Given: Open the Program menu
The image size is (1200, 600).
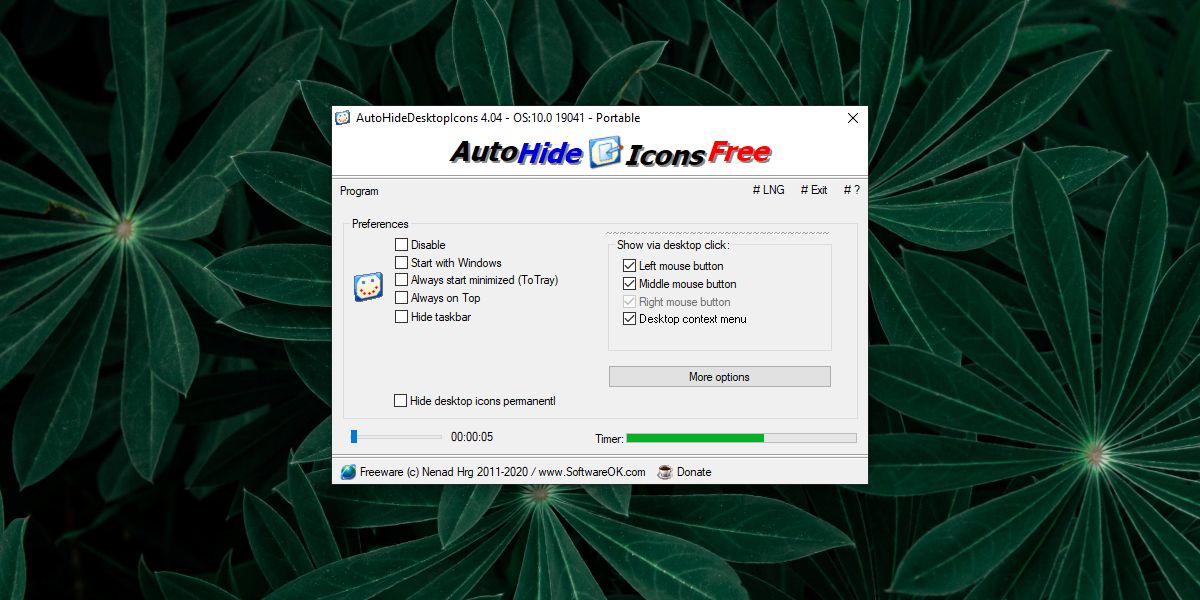Looking at the screenshot, I should click(358, 190).
